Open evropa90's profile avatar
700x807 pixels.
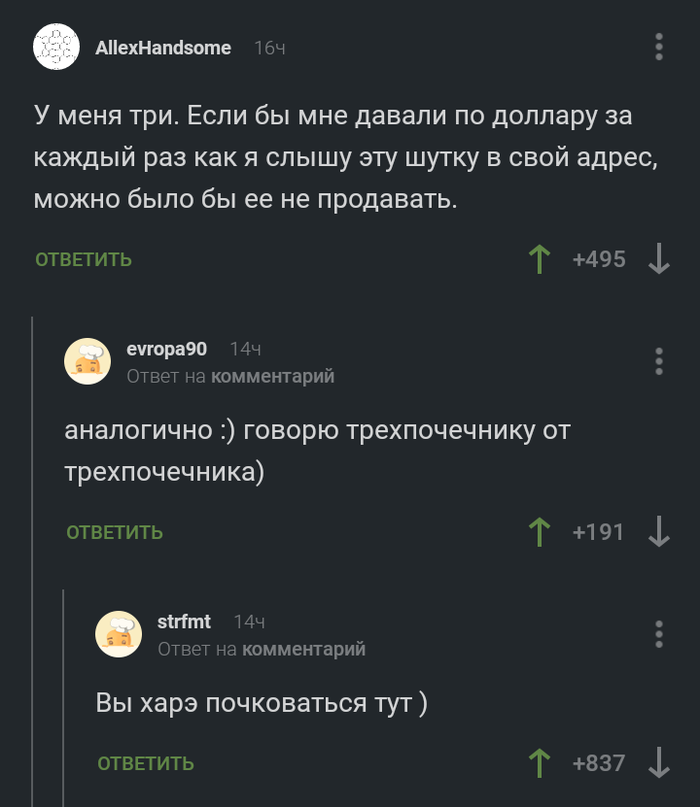click(x=88, y=361)
